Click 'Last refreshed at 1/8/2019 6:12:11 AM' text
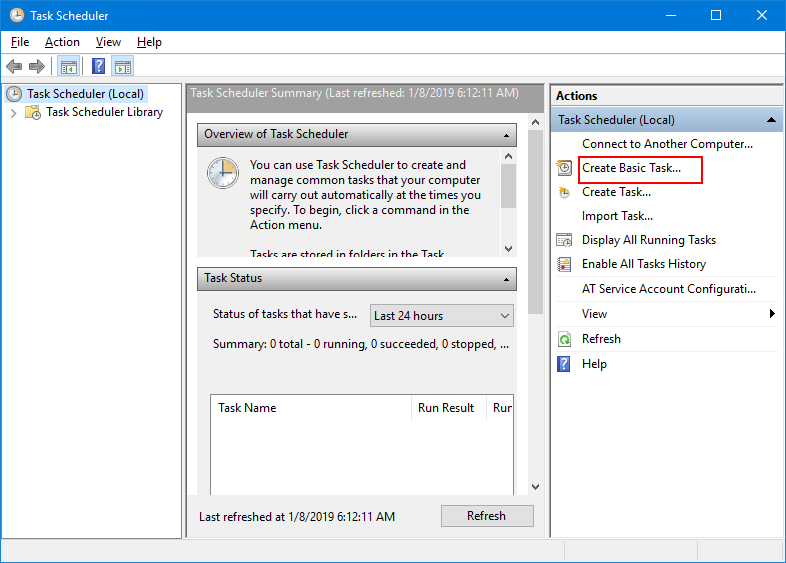Image resolution: width=786 pixels, height=563 pixels. (297, 517)
